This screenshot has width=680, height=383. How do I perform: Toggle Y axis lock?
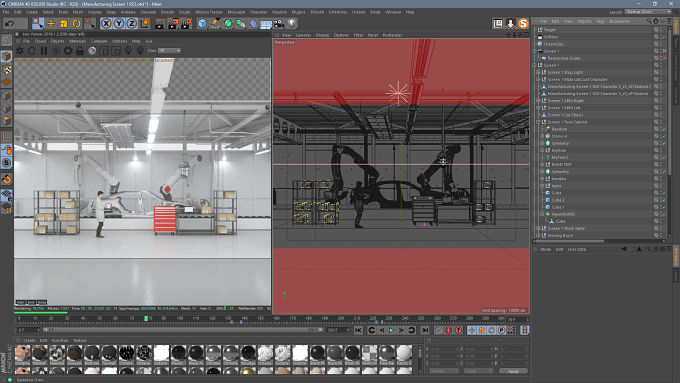pyautogui.click(x=119, y=23)
